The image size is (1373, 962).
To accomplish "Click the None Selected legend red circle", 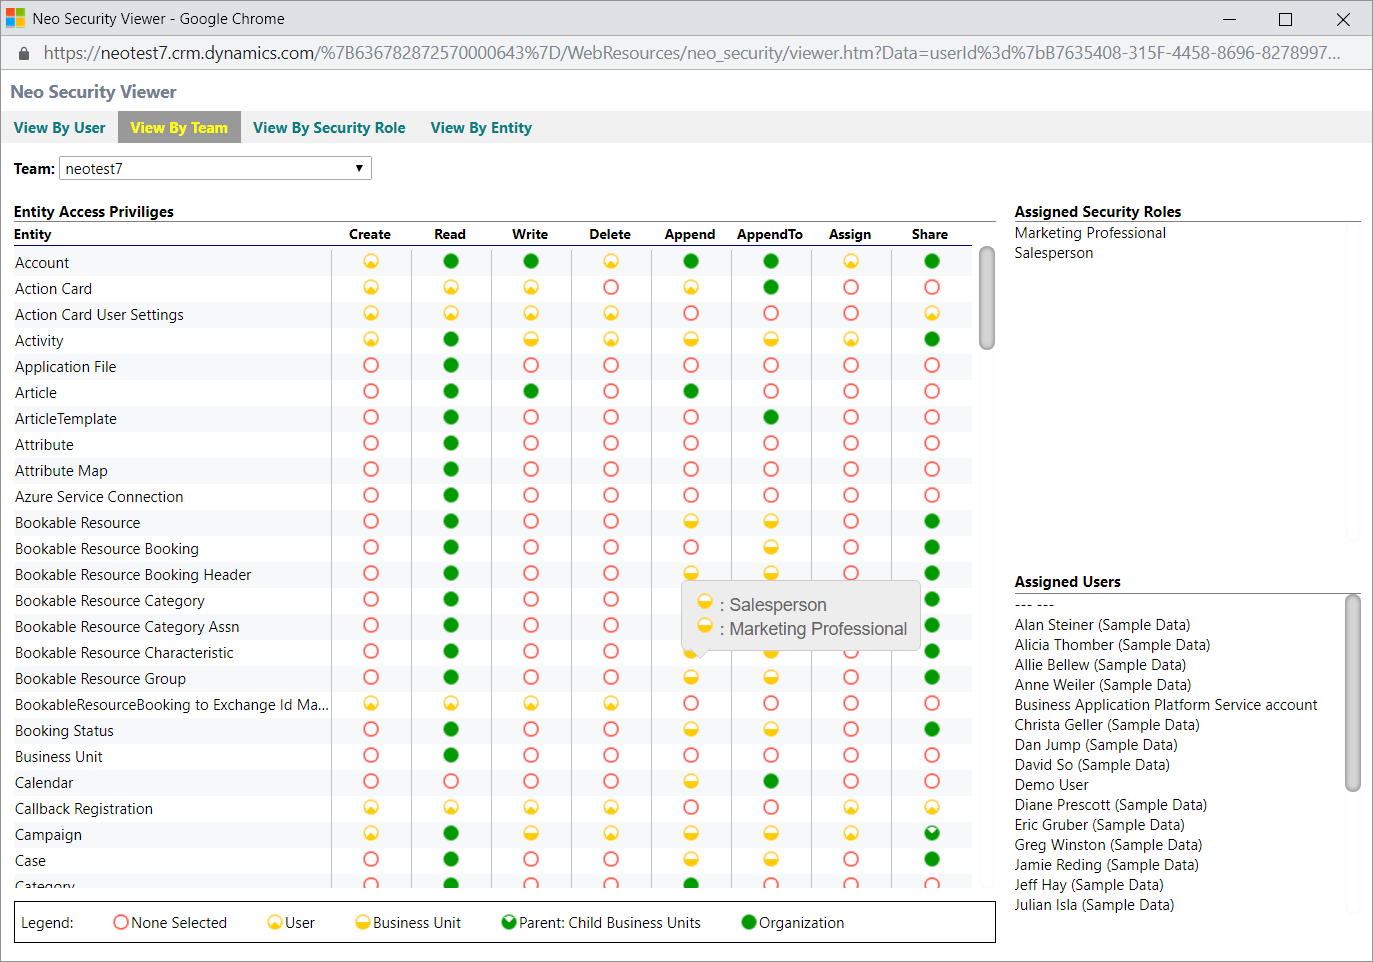I will (x=121, y=922).
